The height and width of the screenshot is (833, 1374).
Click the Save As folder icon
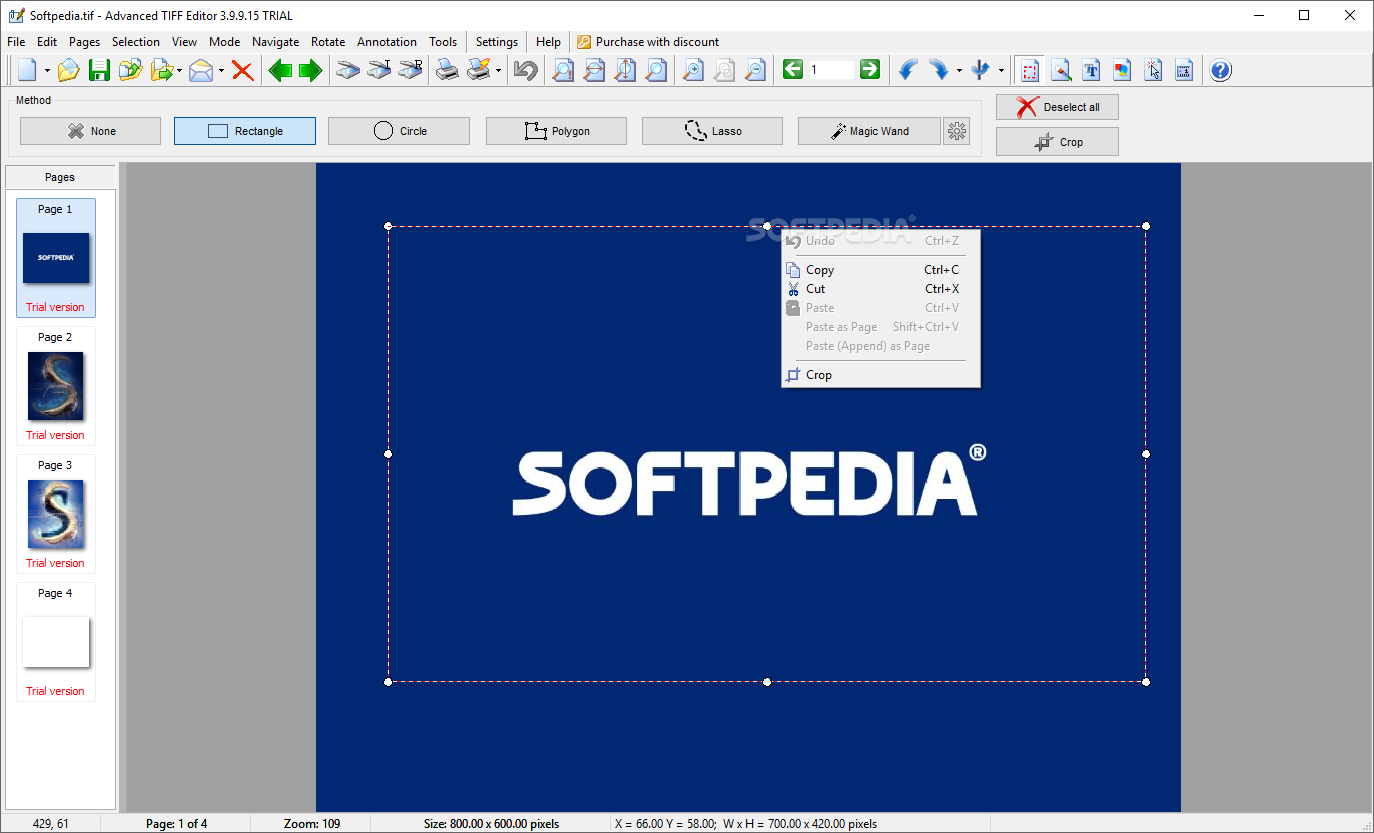click(x=130, y=70)
